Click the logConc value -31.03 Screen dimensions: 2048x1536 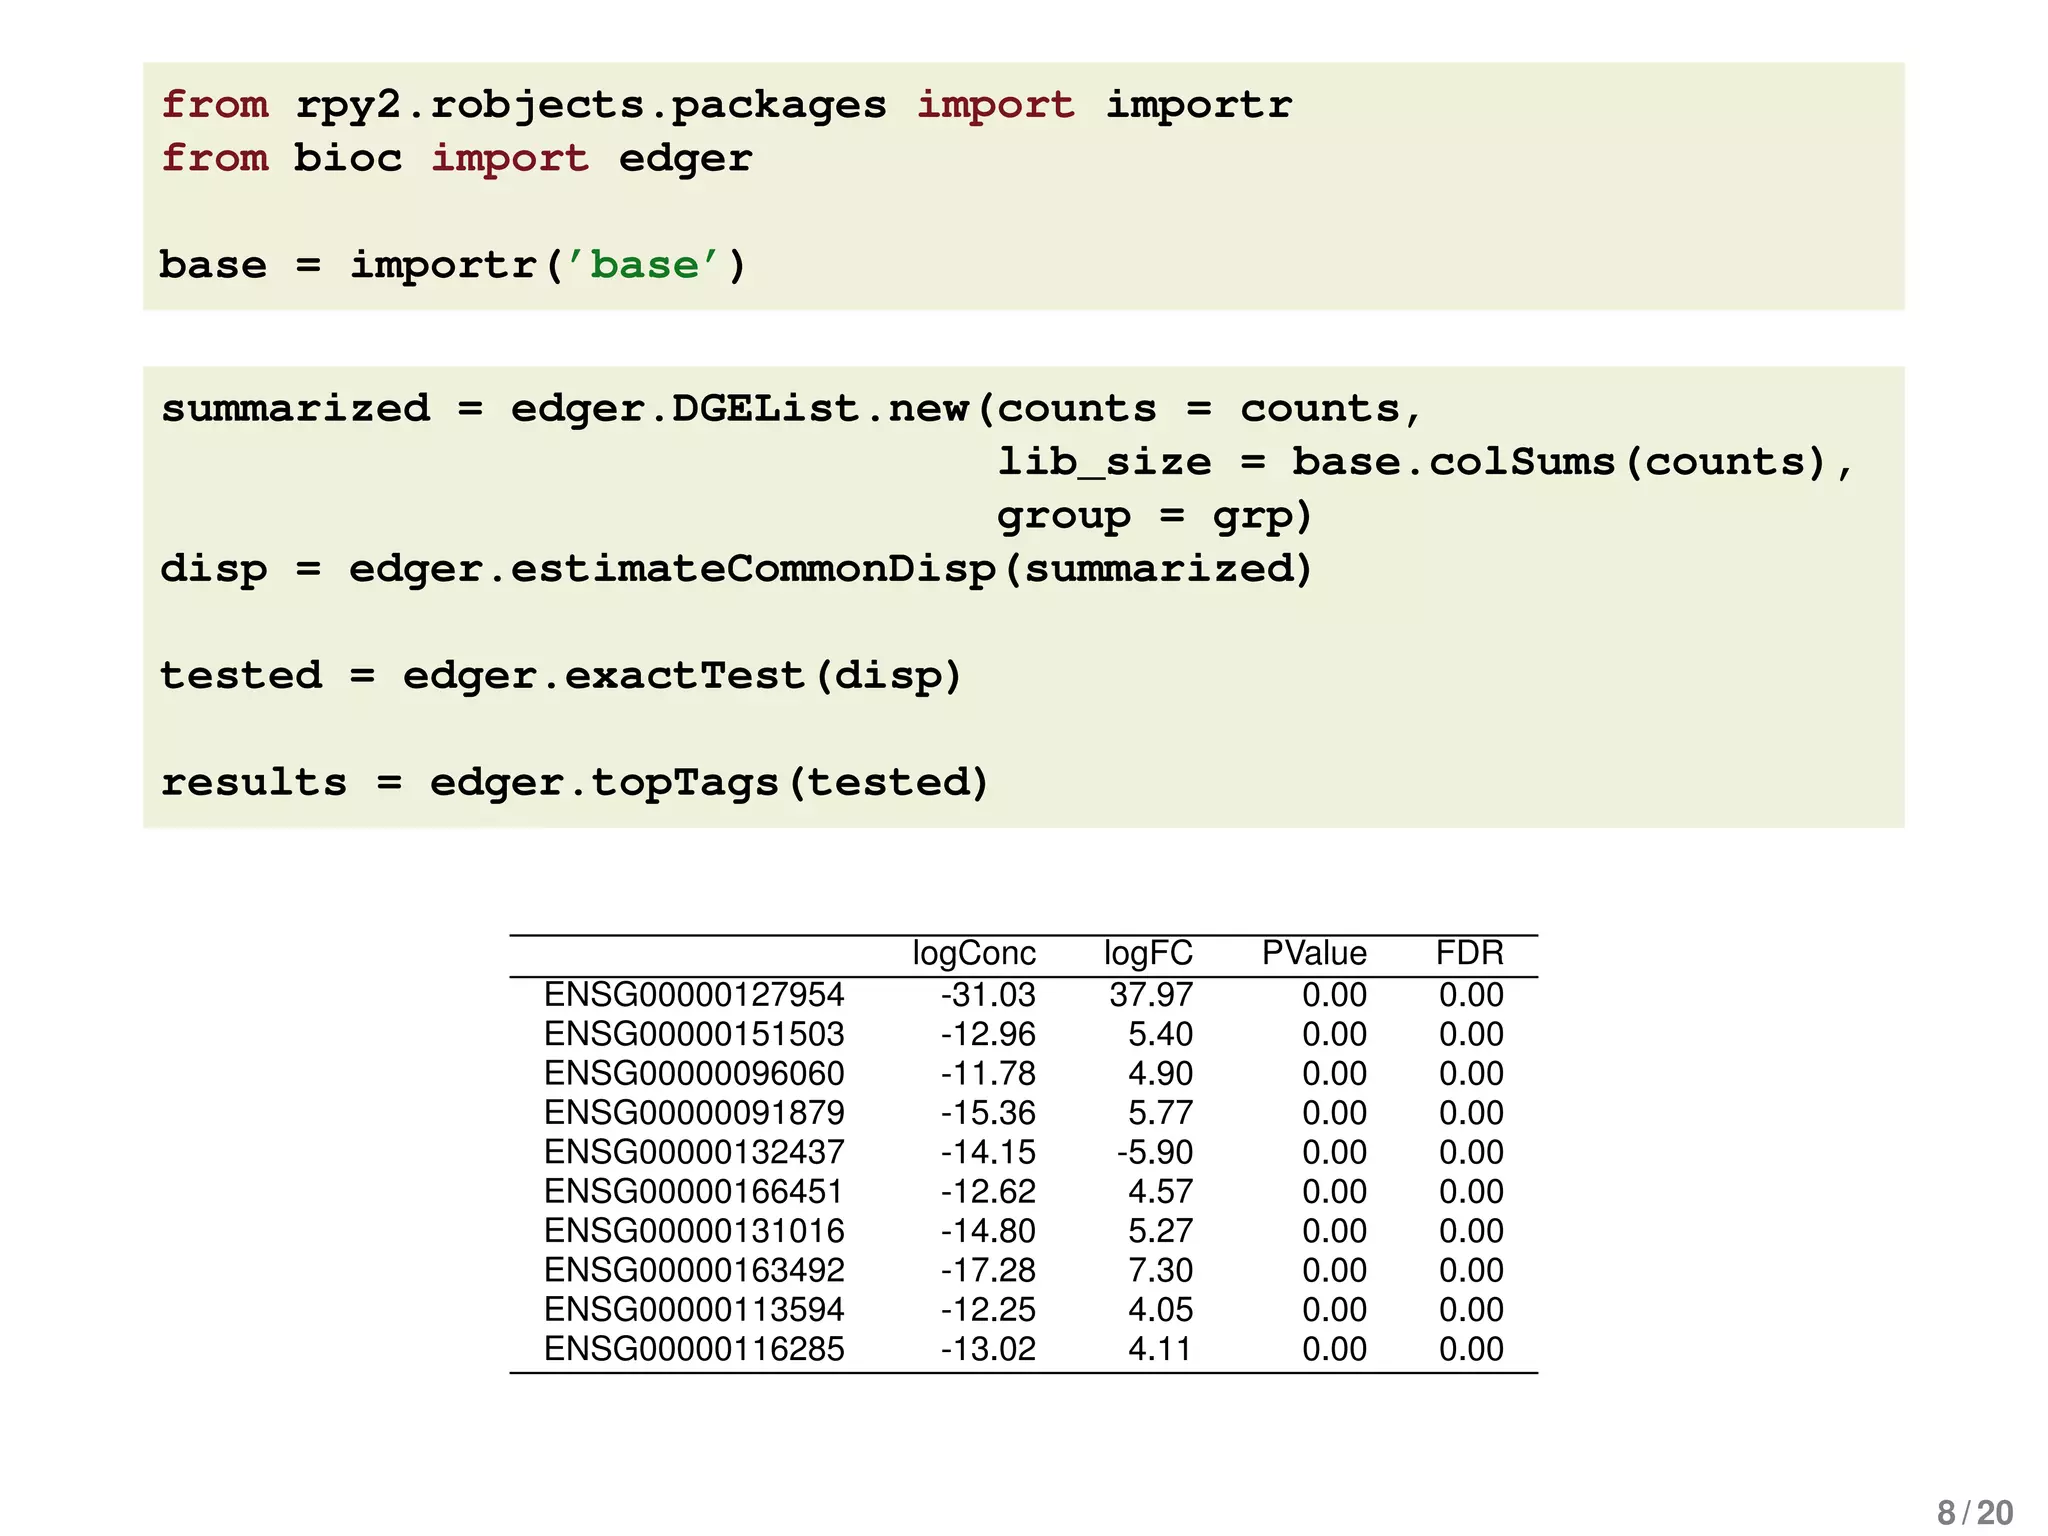(x=988, y=995)
